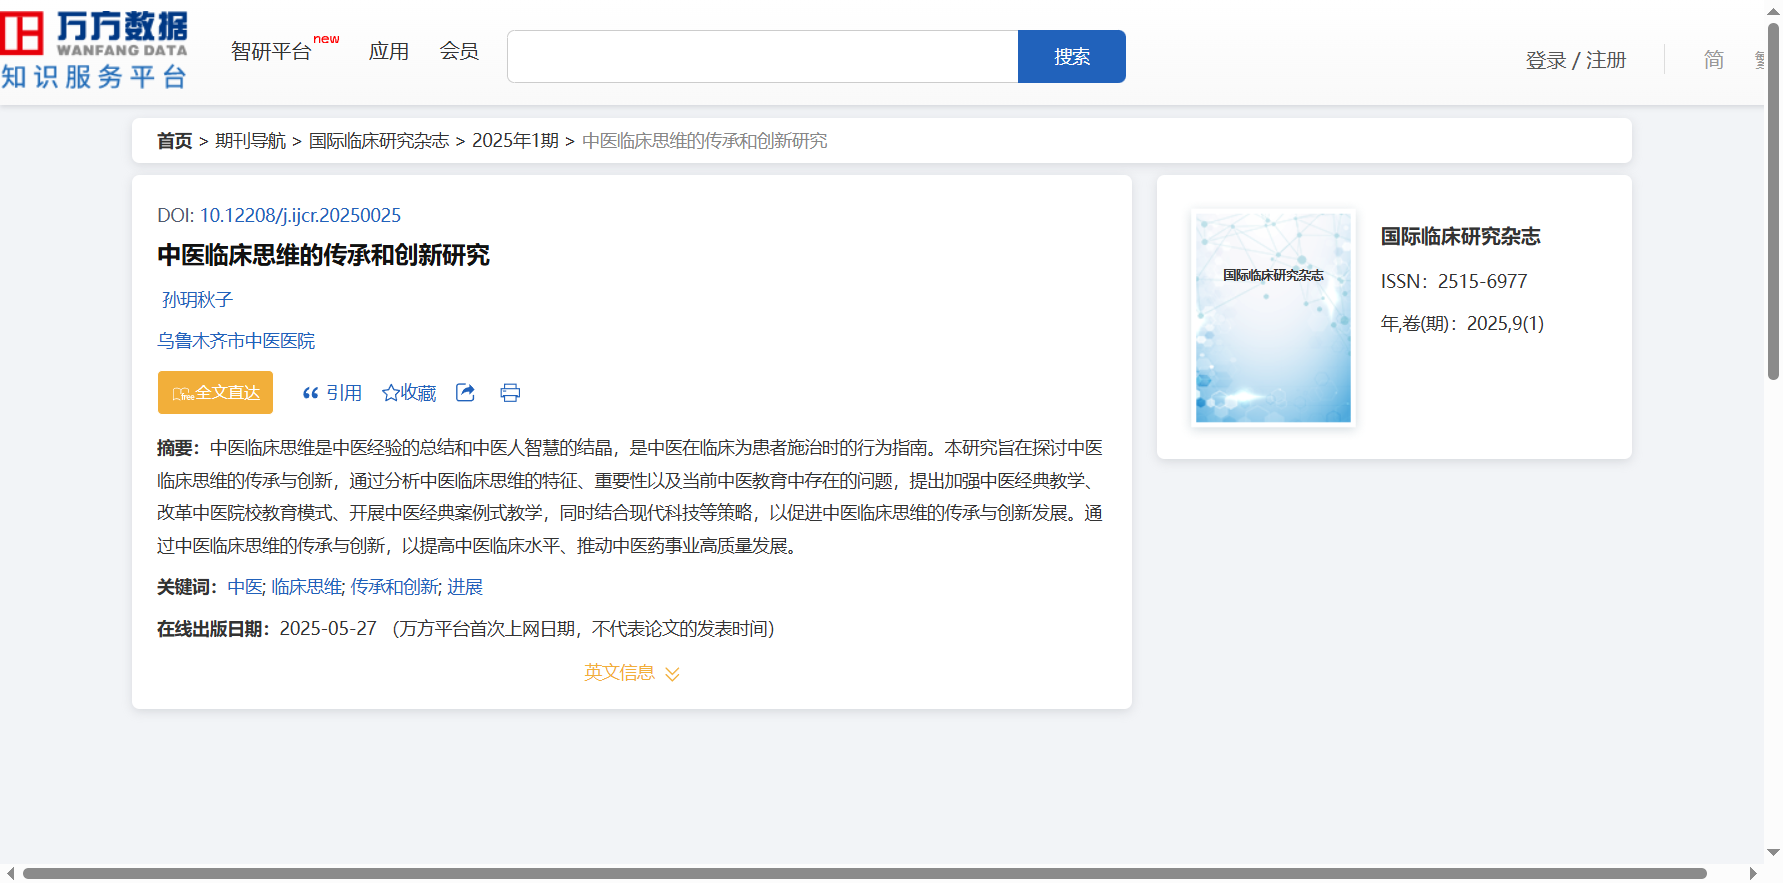
Task: Click the 全文直达 full-text button
Action: (215, 393)
